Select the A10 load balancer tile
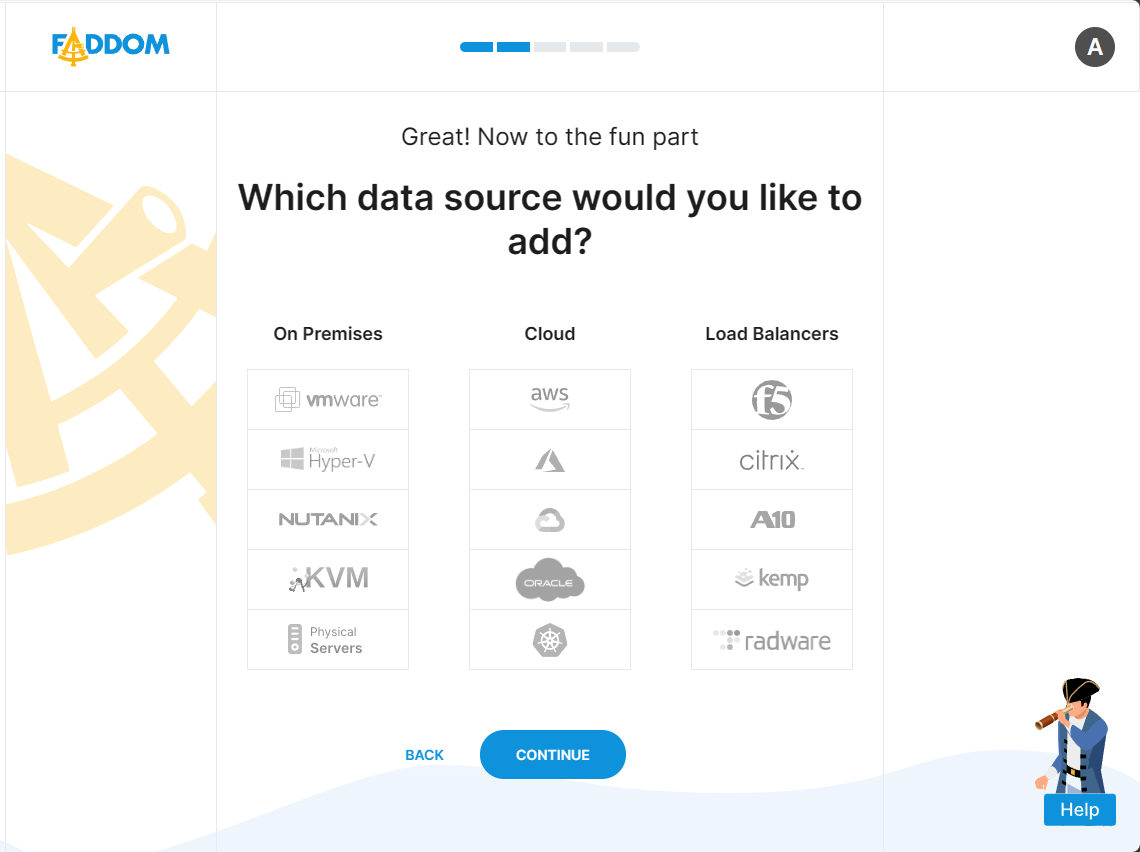This screenshot has width=1140, height=852. (x=772, y=520)
